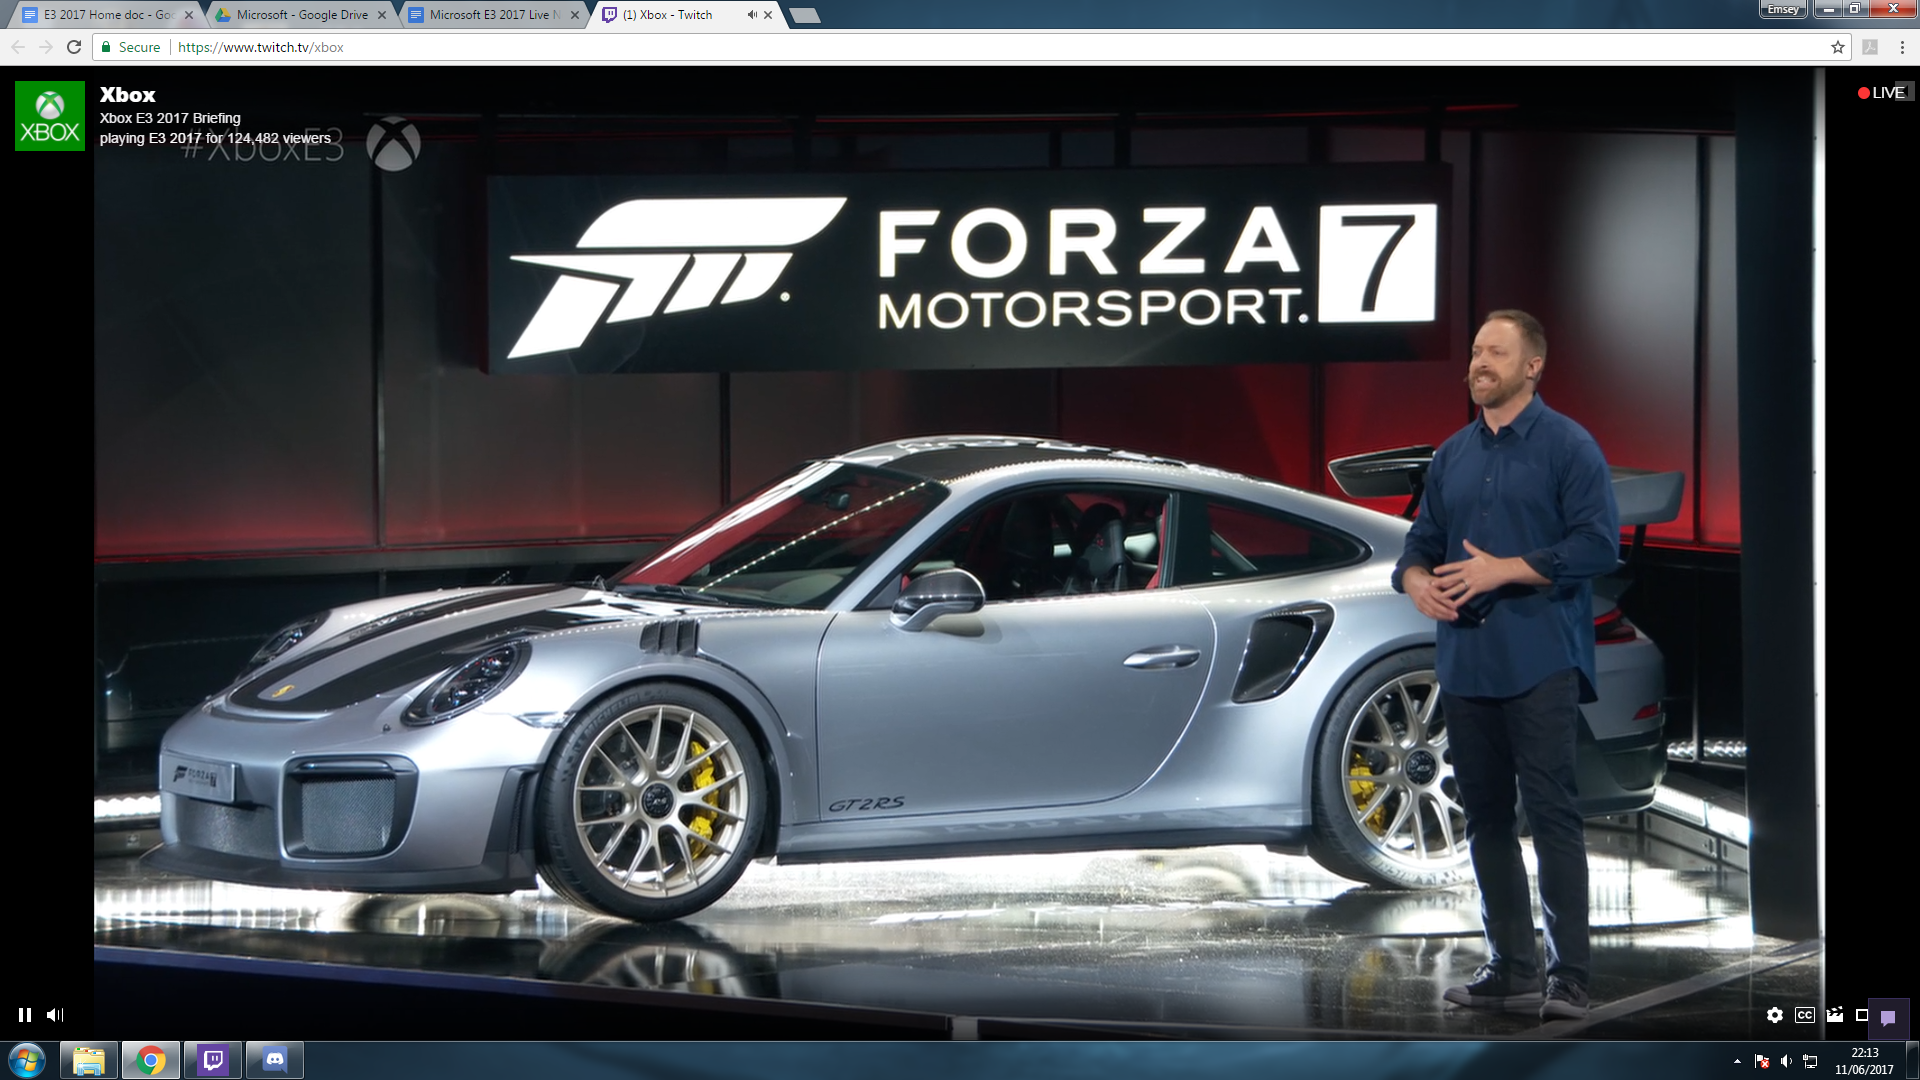
Task: Click the clip clapperboard icon
Action: [1834, 1015]
